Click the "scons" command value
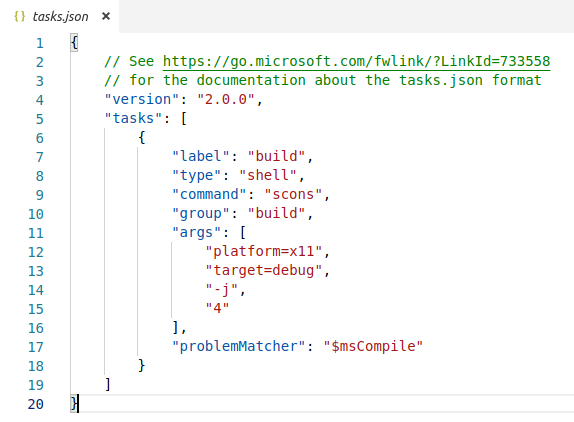This screenshot has width=574, height=422. pos(293,195)
